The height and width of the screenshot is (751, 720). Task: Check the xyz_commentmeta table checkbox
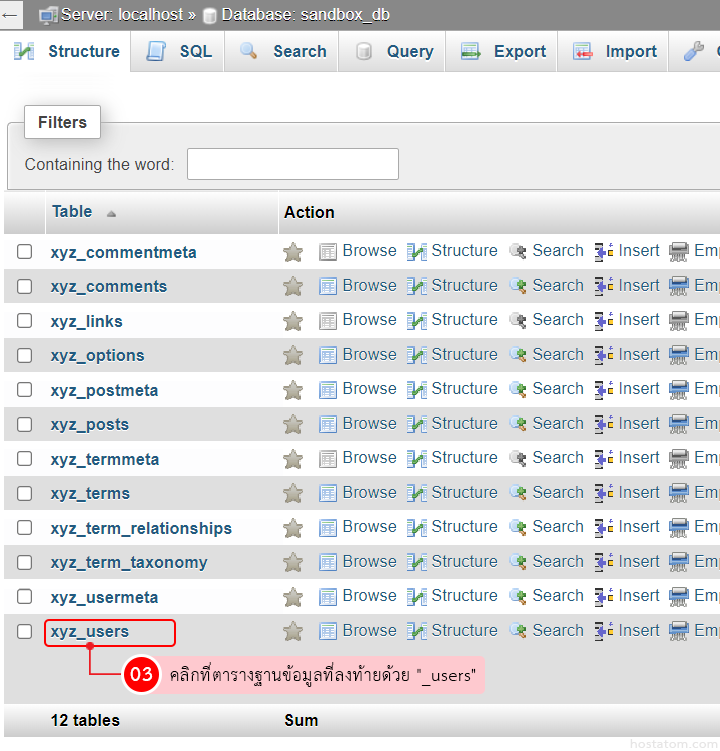tap(25, 252)
